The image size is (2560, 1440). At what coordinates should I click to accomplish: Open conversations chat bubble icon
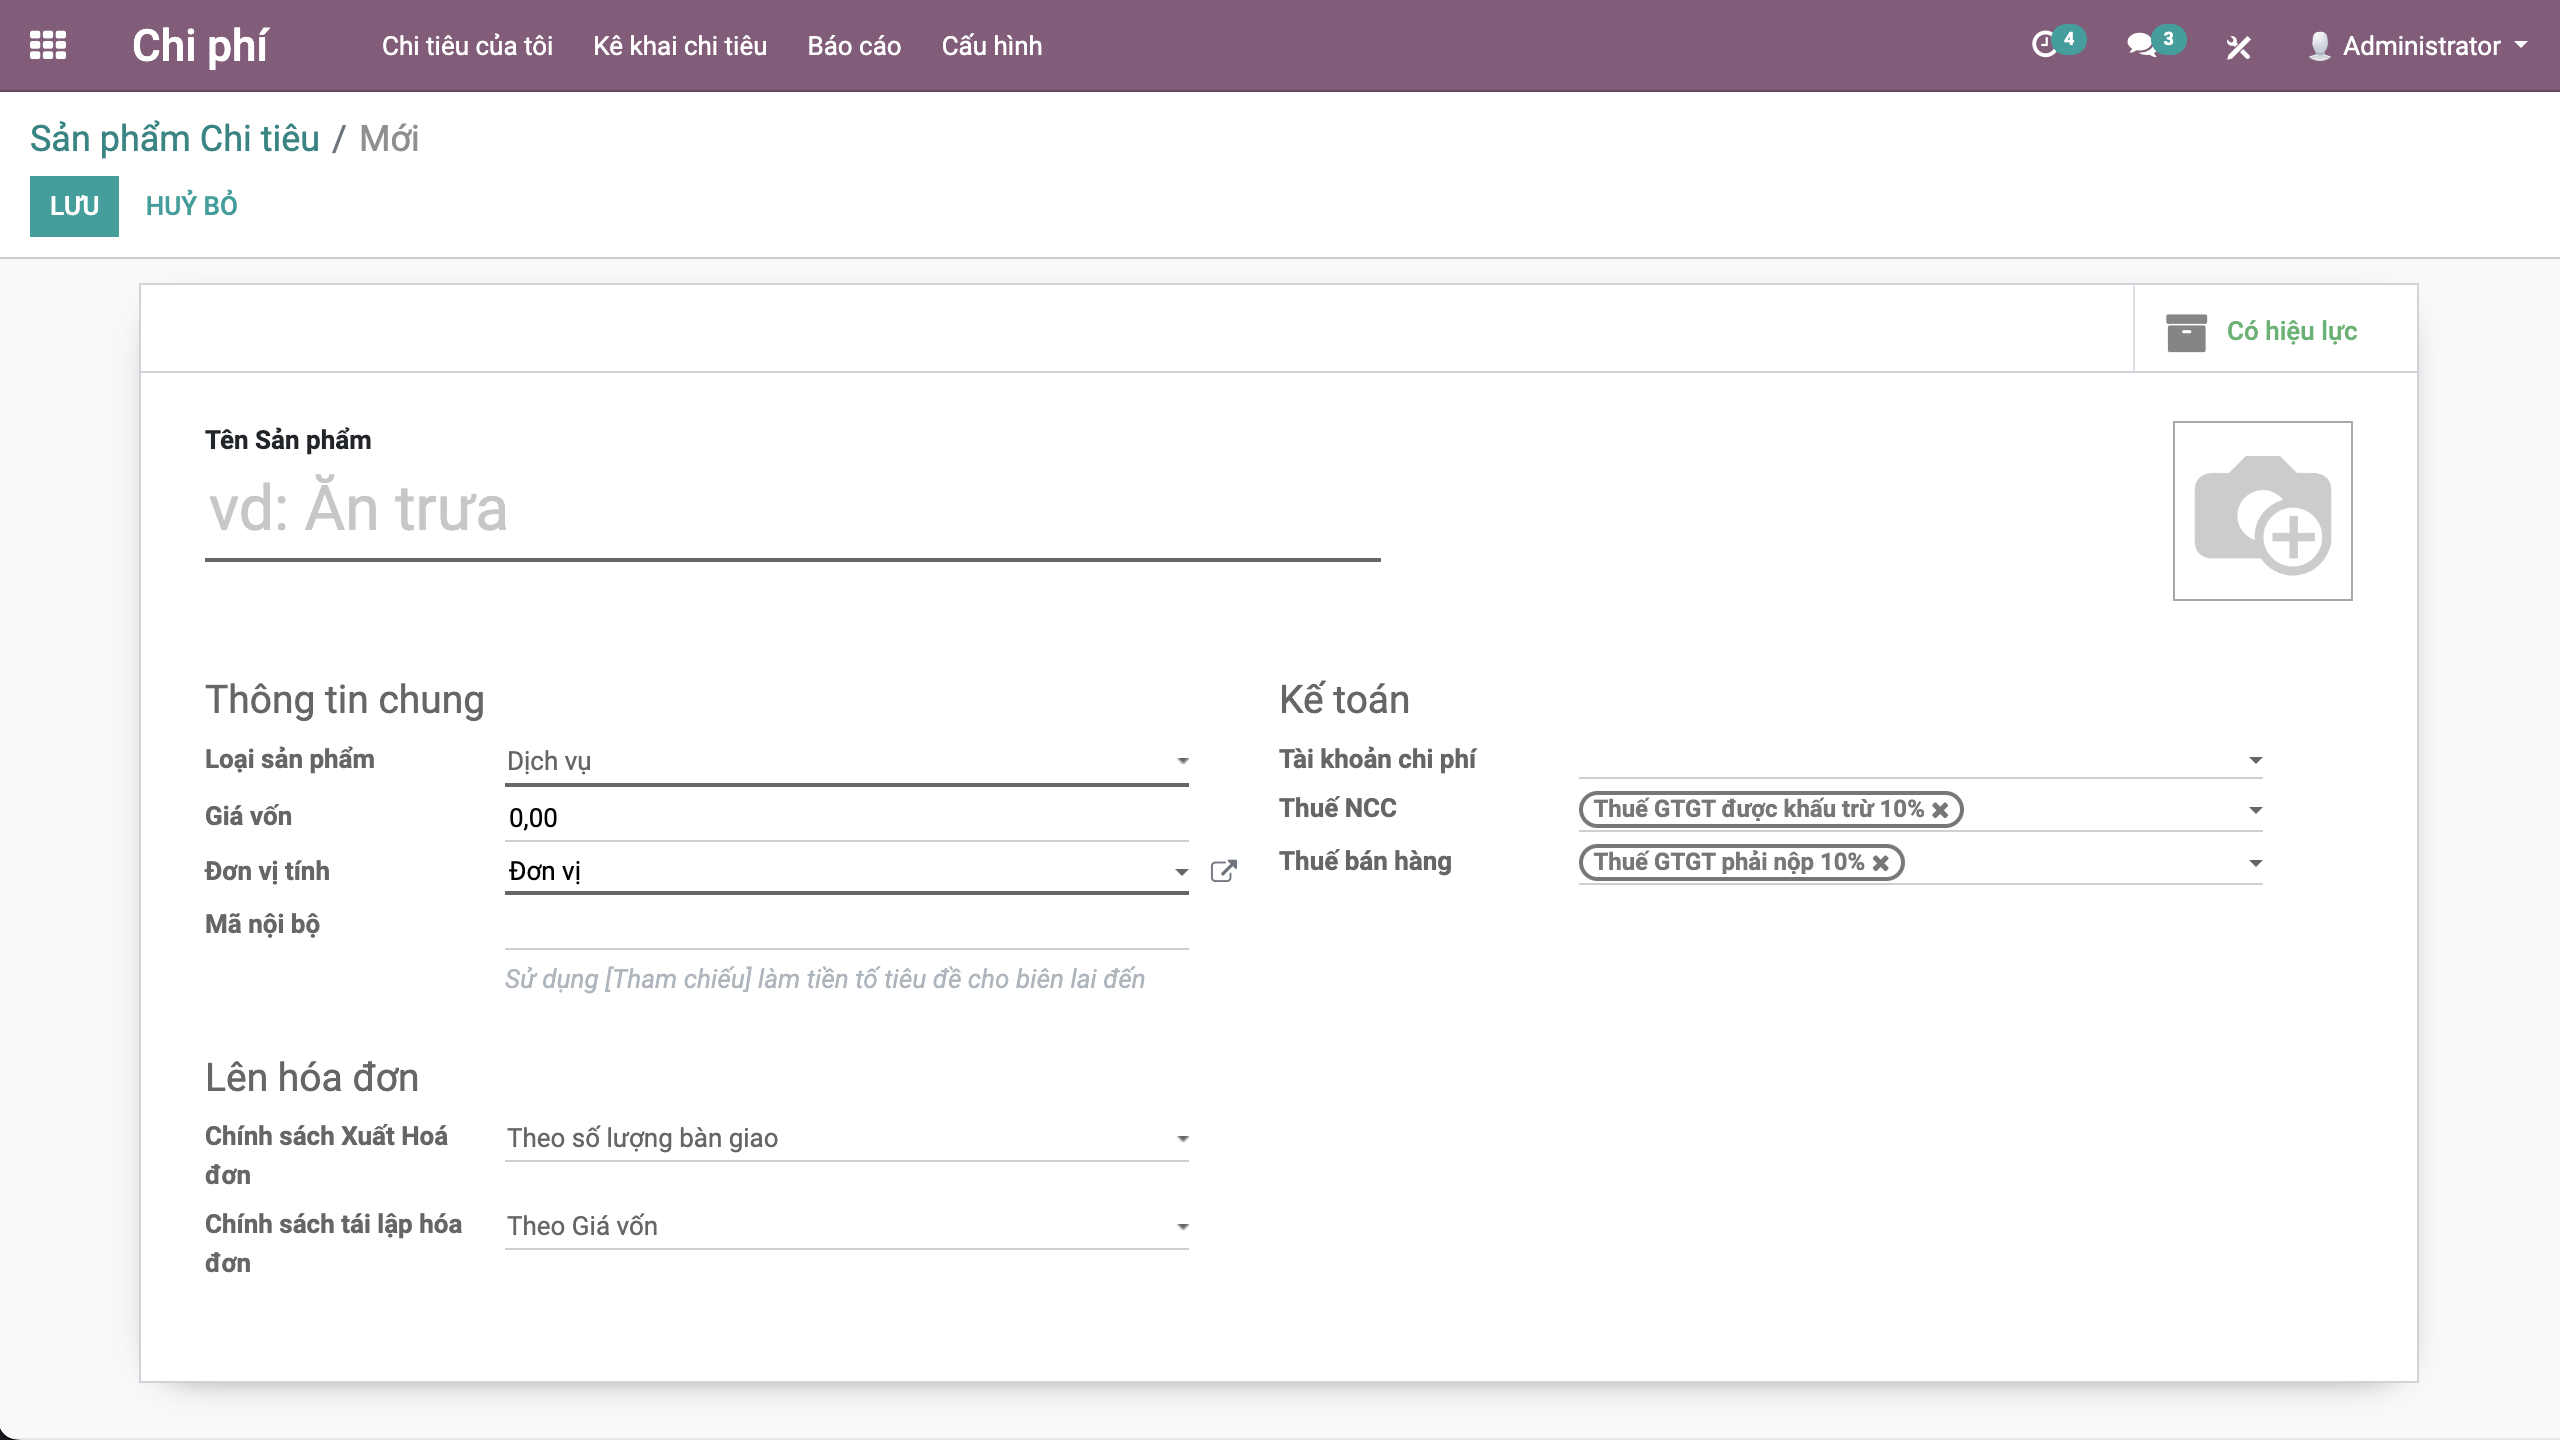click(x=2141, y=45)
